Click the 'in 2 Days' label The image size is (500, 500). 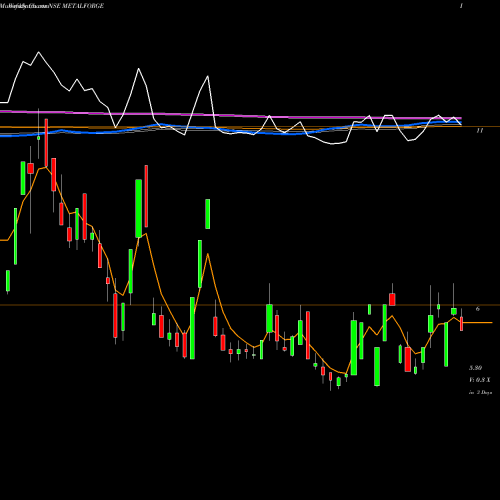[480, 393]
